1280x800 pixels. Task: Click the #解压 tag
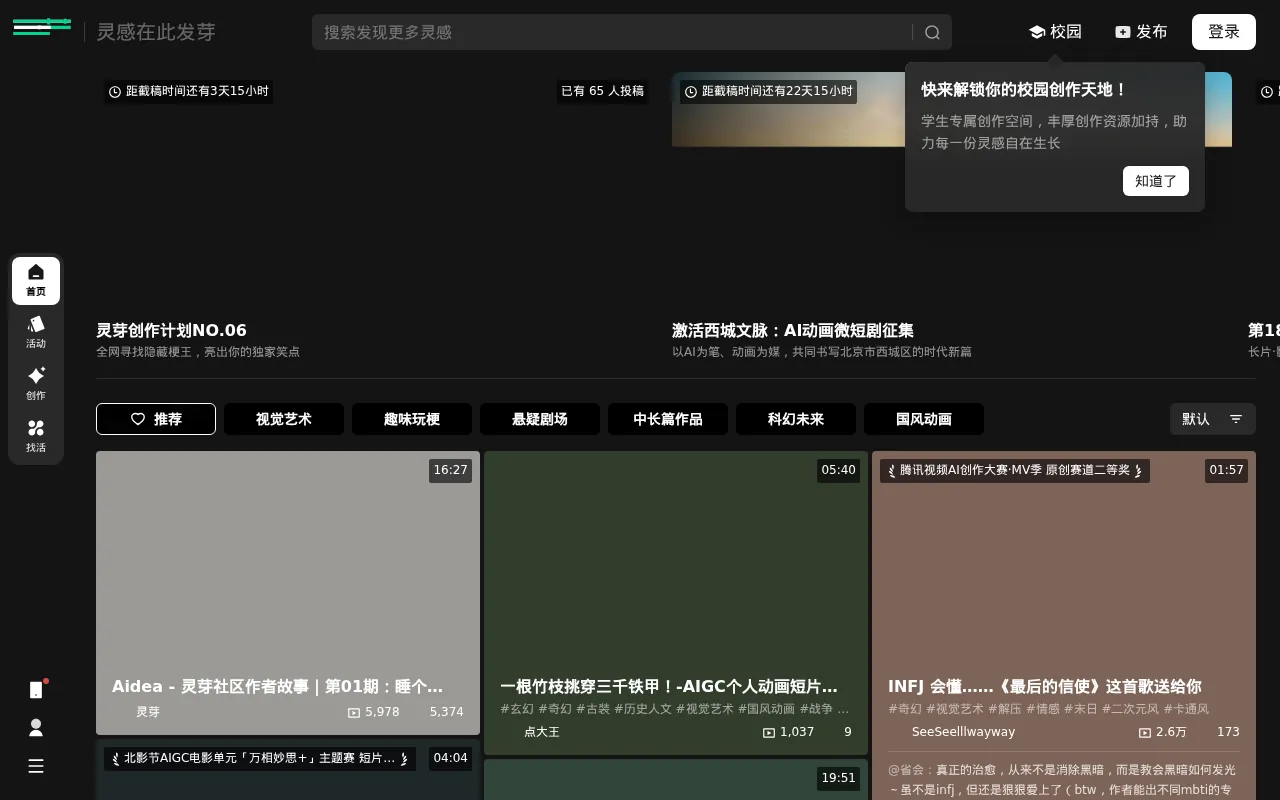[x=1004, y=709]
